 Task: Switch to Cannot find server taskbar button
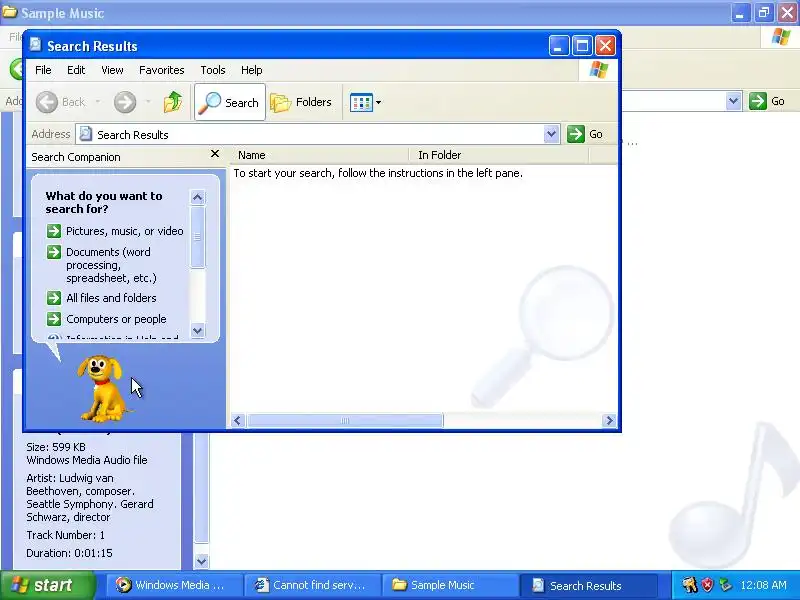(312, 585)
